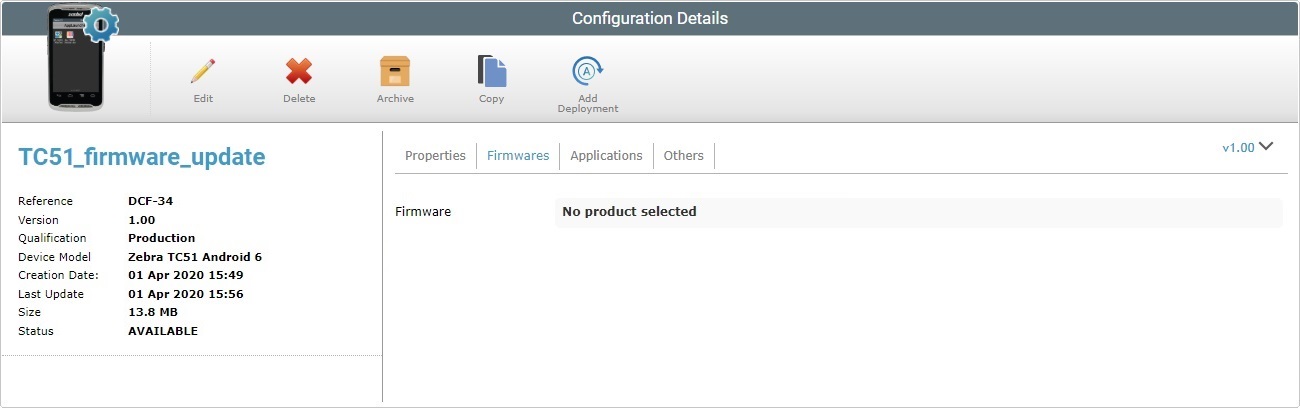
Task: Click the Device Model label
Action: pyautogui.click(x=54, y=257)
